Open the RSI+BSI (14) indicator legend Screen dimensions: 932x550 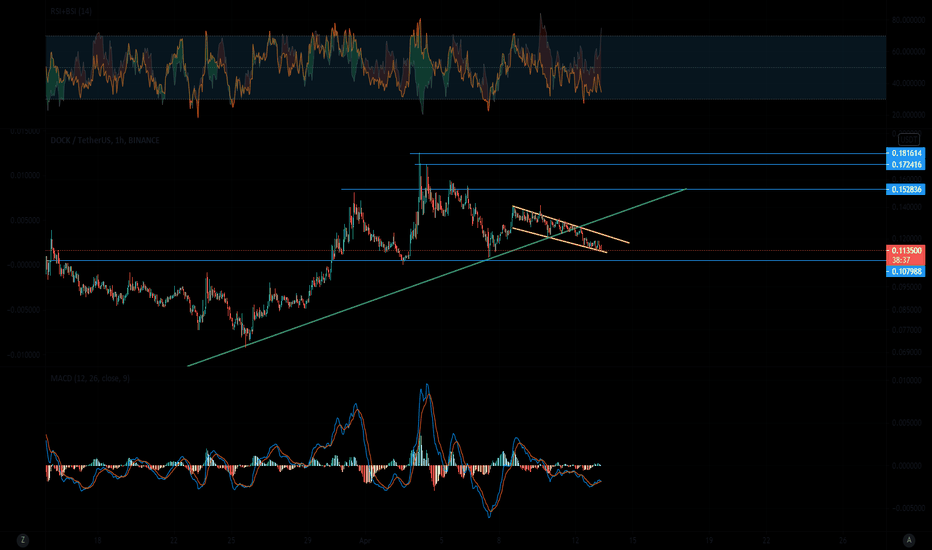point(71,11)
